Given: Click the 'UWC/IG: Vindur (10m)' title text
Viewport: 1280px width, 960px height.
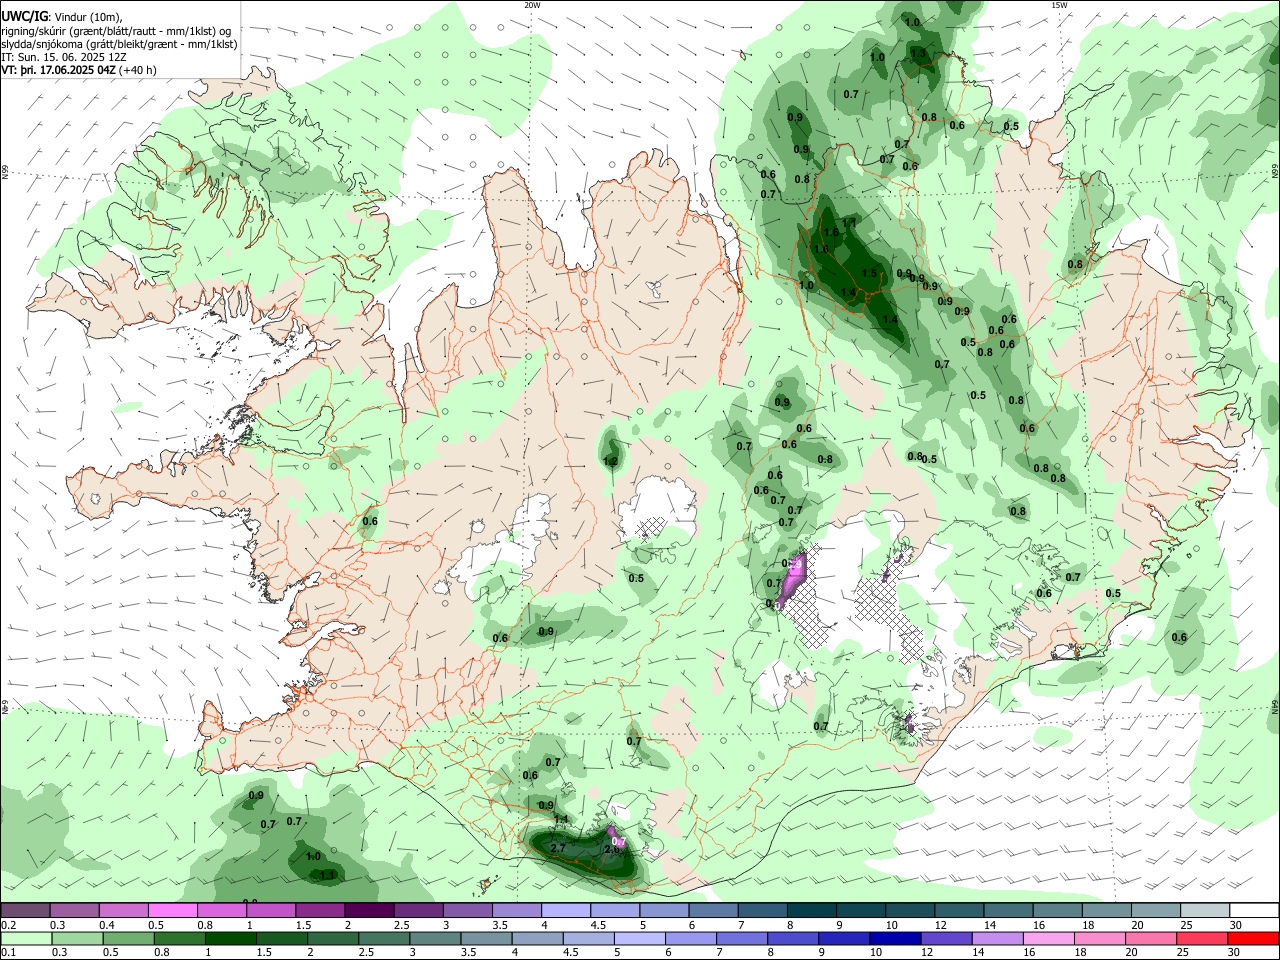Looking at the screenshot, I should pos(62,17).
